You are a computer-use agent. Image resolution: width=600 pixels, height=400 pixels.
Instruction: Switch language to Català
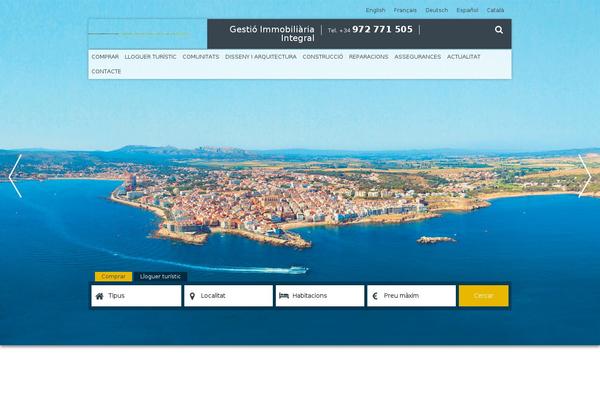pos(495,10)
